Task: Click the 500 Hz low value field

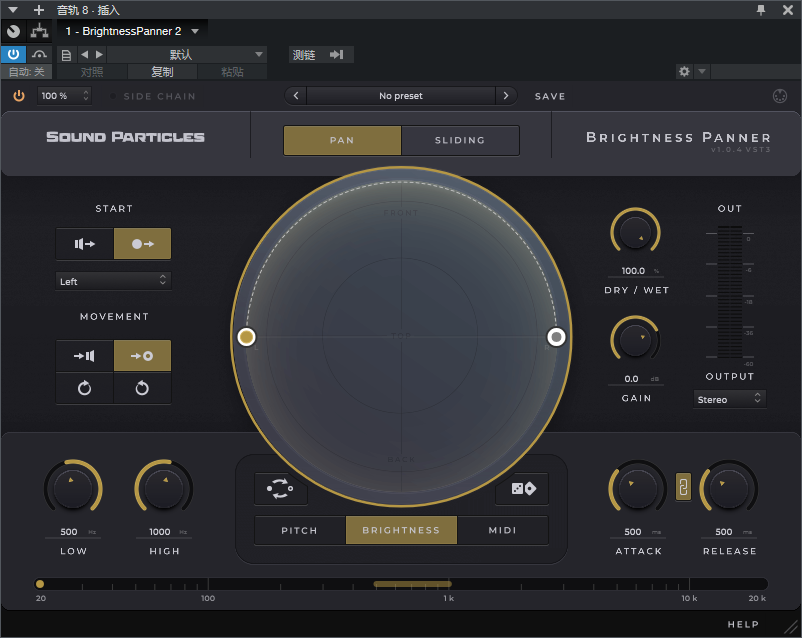Action: point(73,532)
